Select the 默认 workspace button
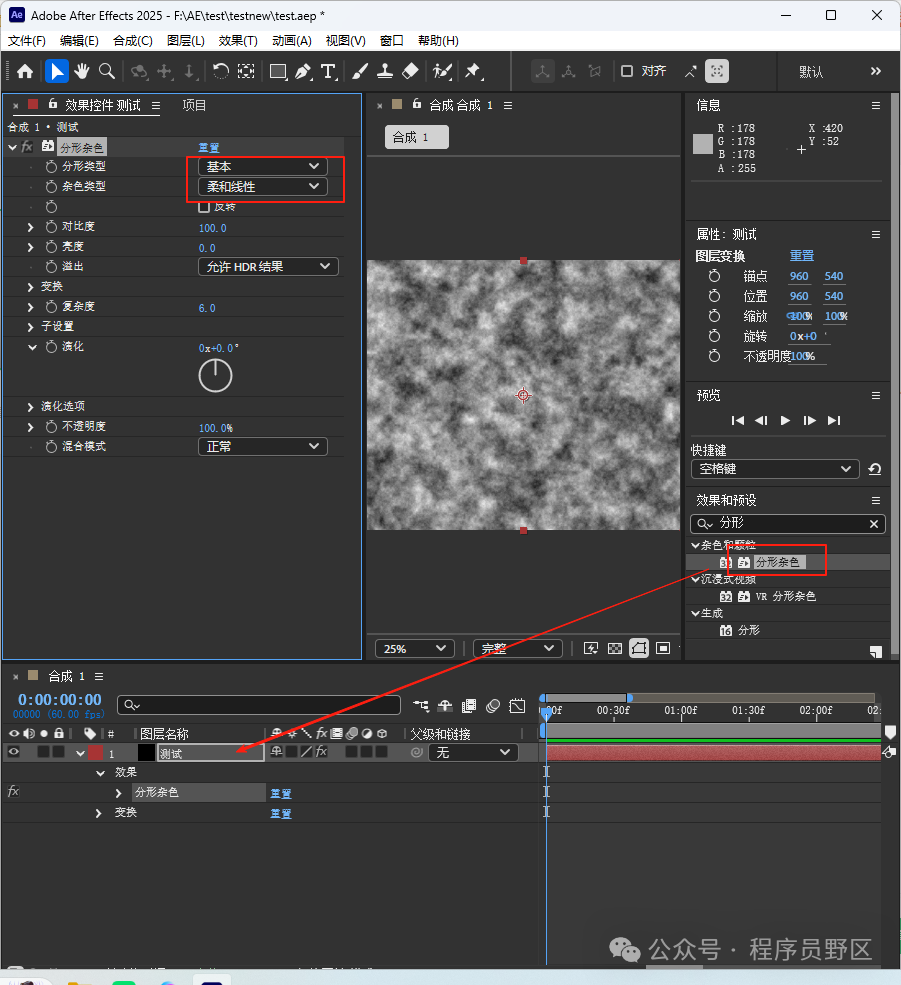Viewport: 901px width, 985px height. coord(811,72)
